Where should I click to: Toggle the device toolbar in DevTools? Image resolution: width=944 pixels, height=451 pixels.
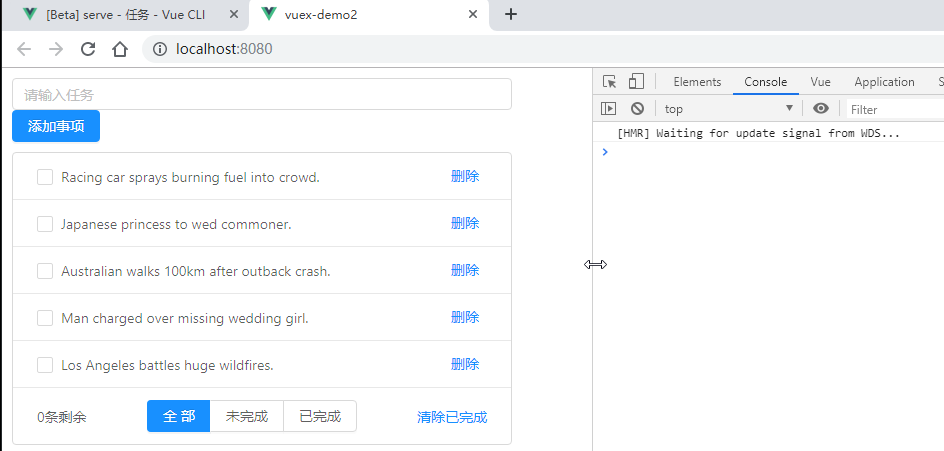pyautogui.click(x=636, y=82)
